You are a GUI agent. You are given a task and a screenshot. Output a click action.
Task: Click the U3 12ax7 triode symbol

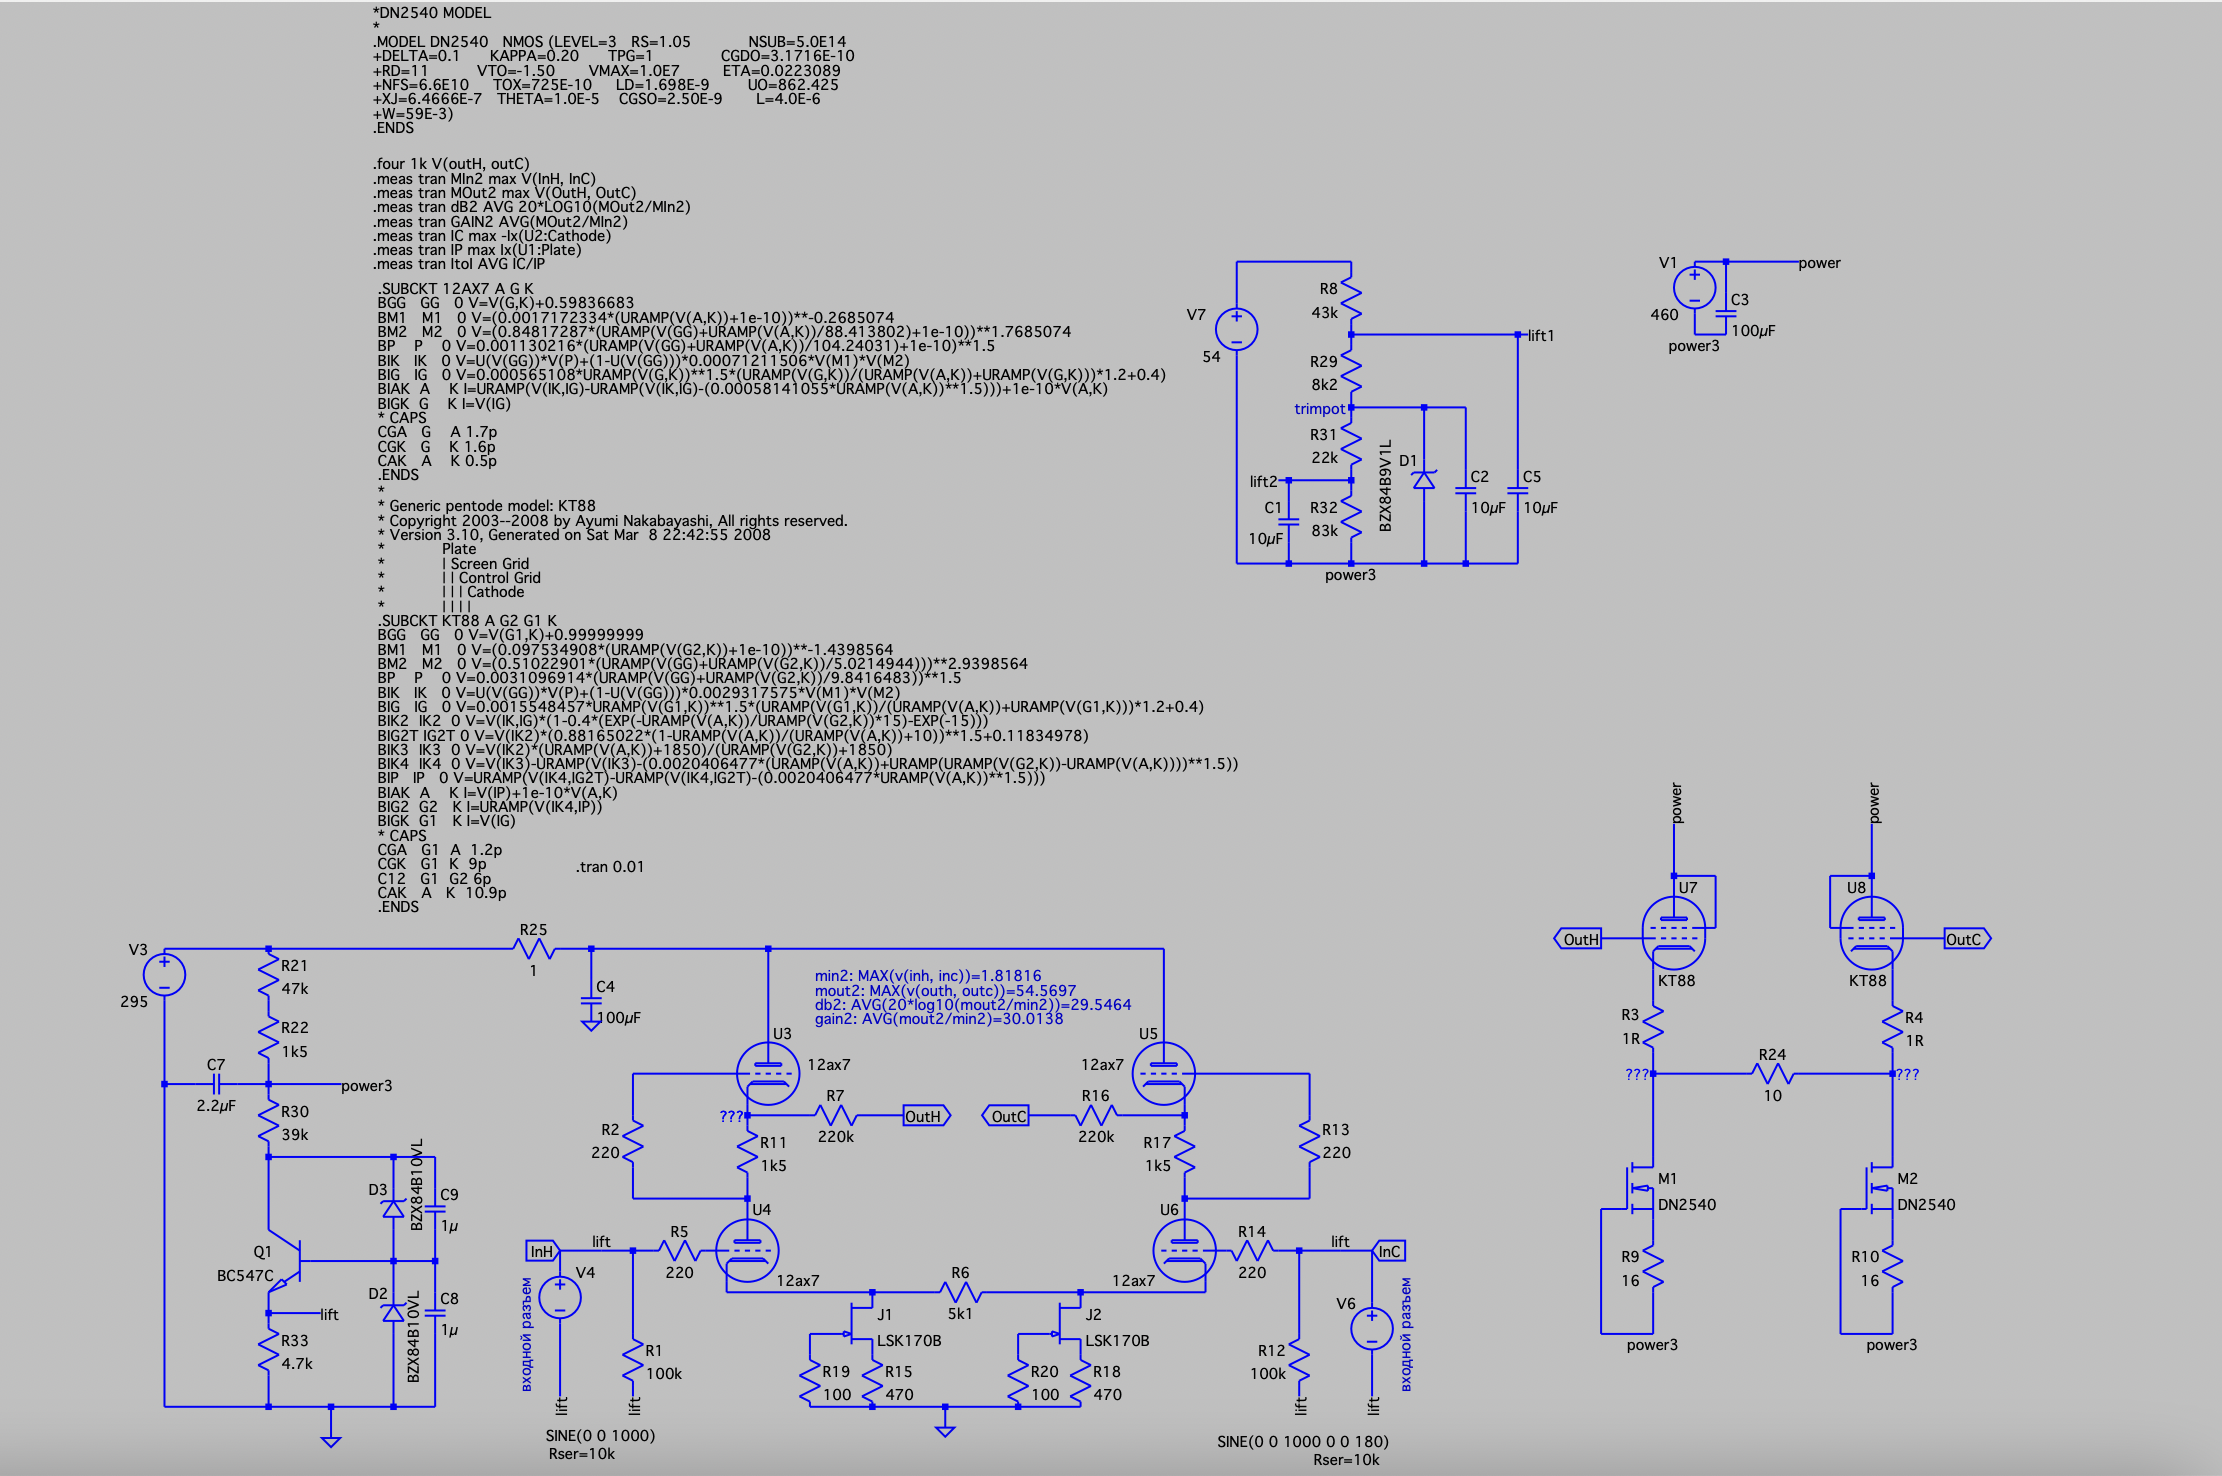coord(768,1074)
